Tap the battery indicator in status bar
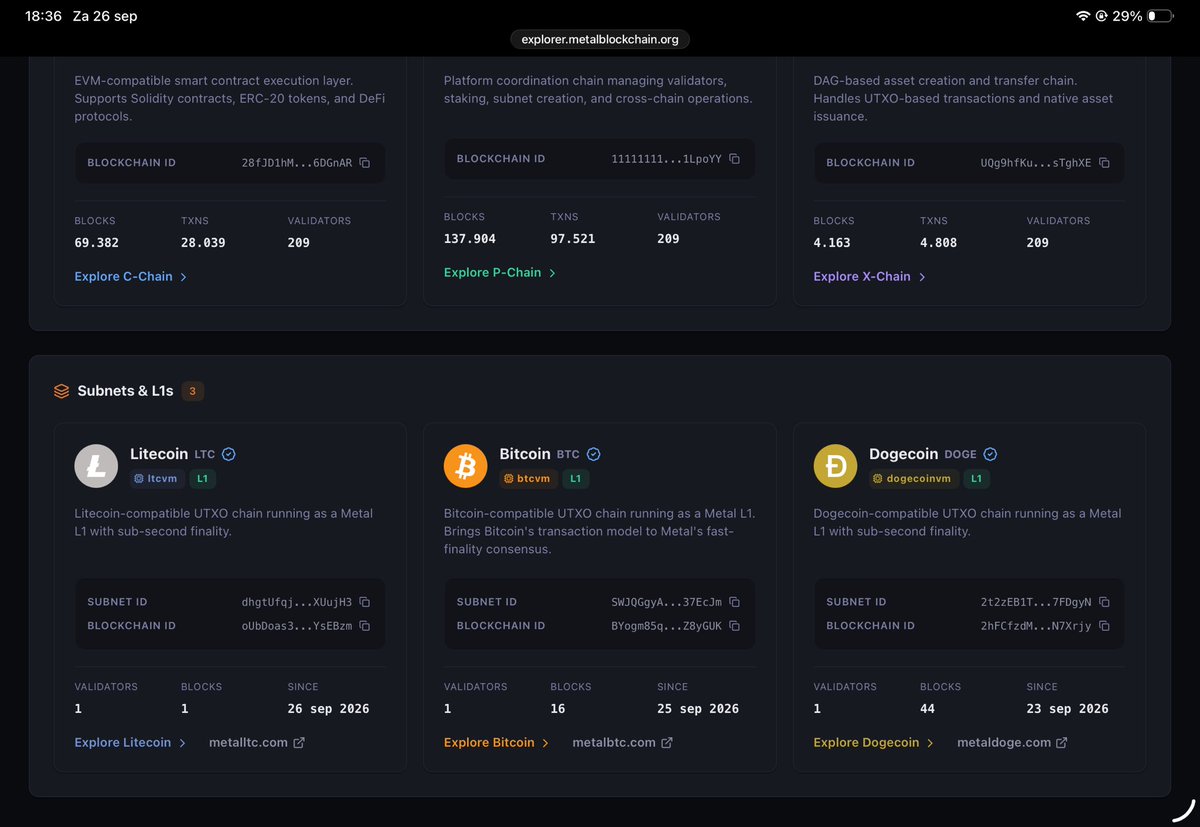Image resolution: width=1200 pixels, height=827 pixels. (x=1161, y=16)
